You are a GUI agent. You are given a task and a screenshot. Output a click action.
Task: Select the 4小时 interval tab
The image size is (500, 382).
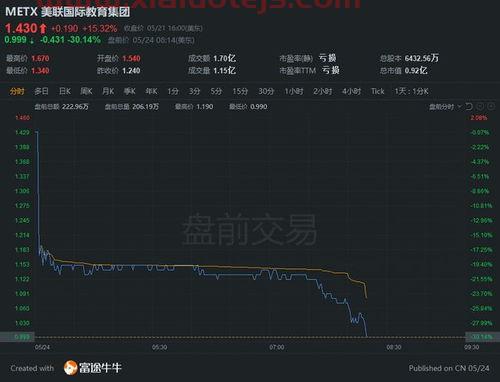(x=351, y=91)
